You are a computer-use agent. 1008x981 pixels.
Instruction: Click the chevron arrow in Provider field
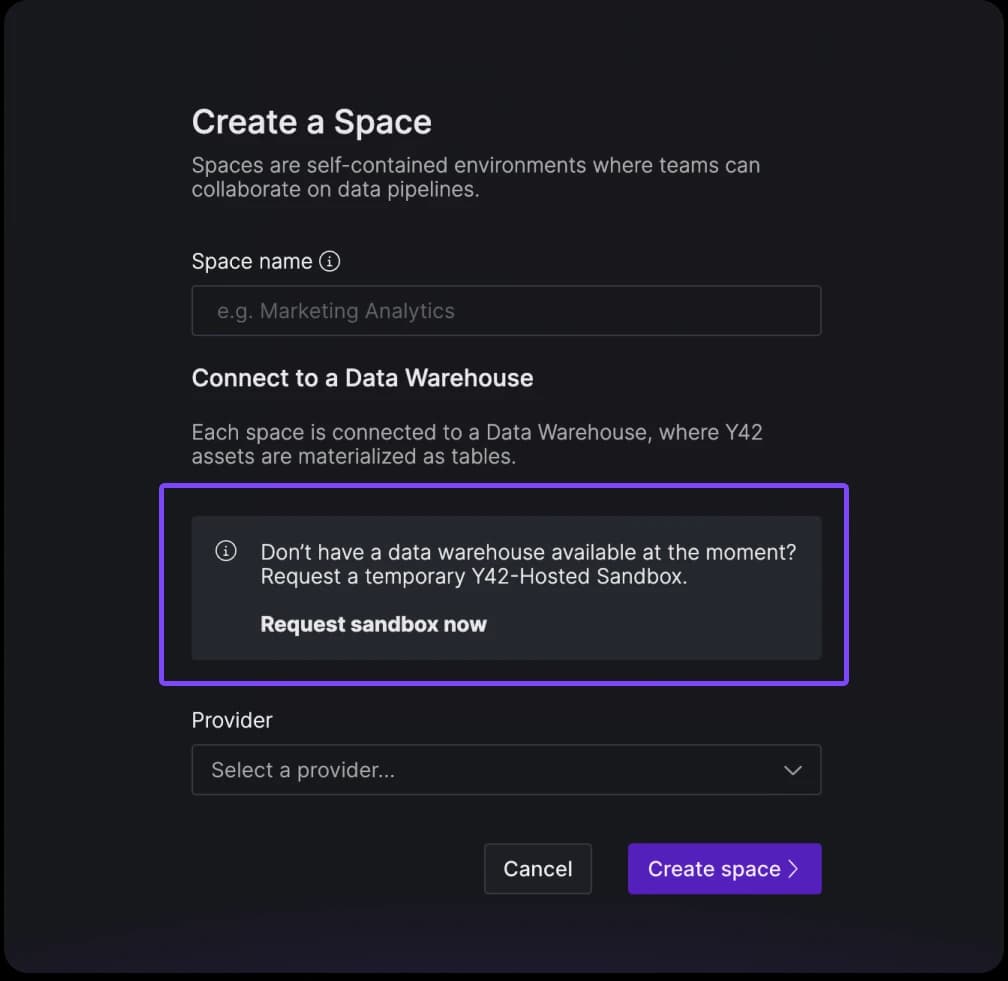click(x=793, y=770)
